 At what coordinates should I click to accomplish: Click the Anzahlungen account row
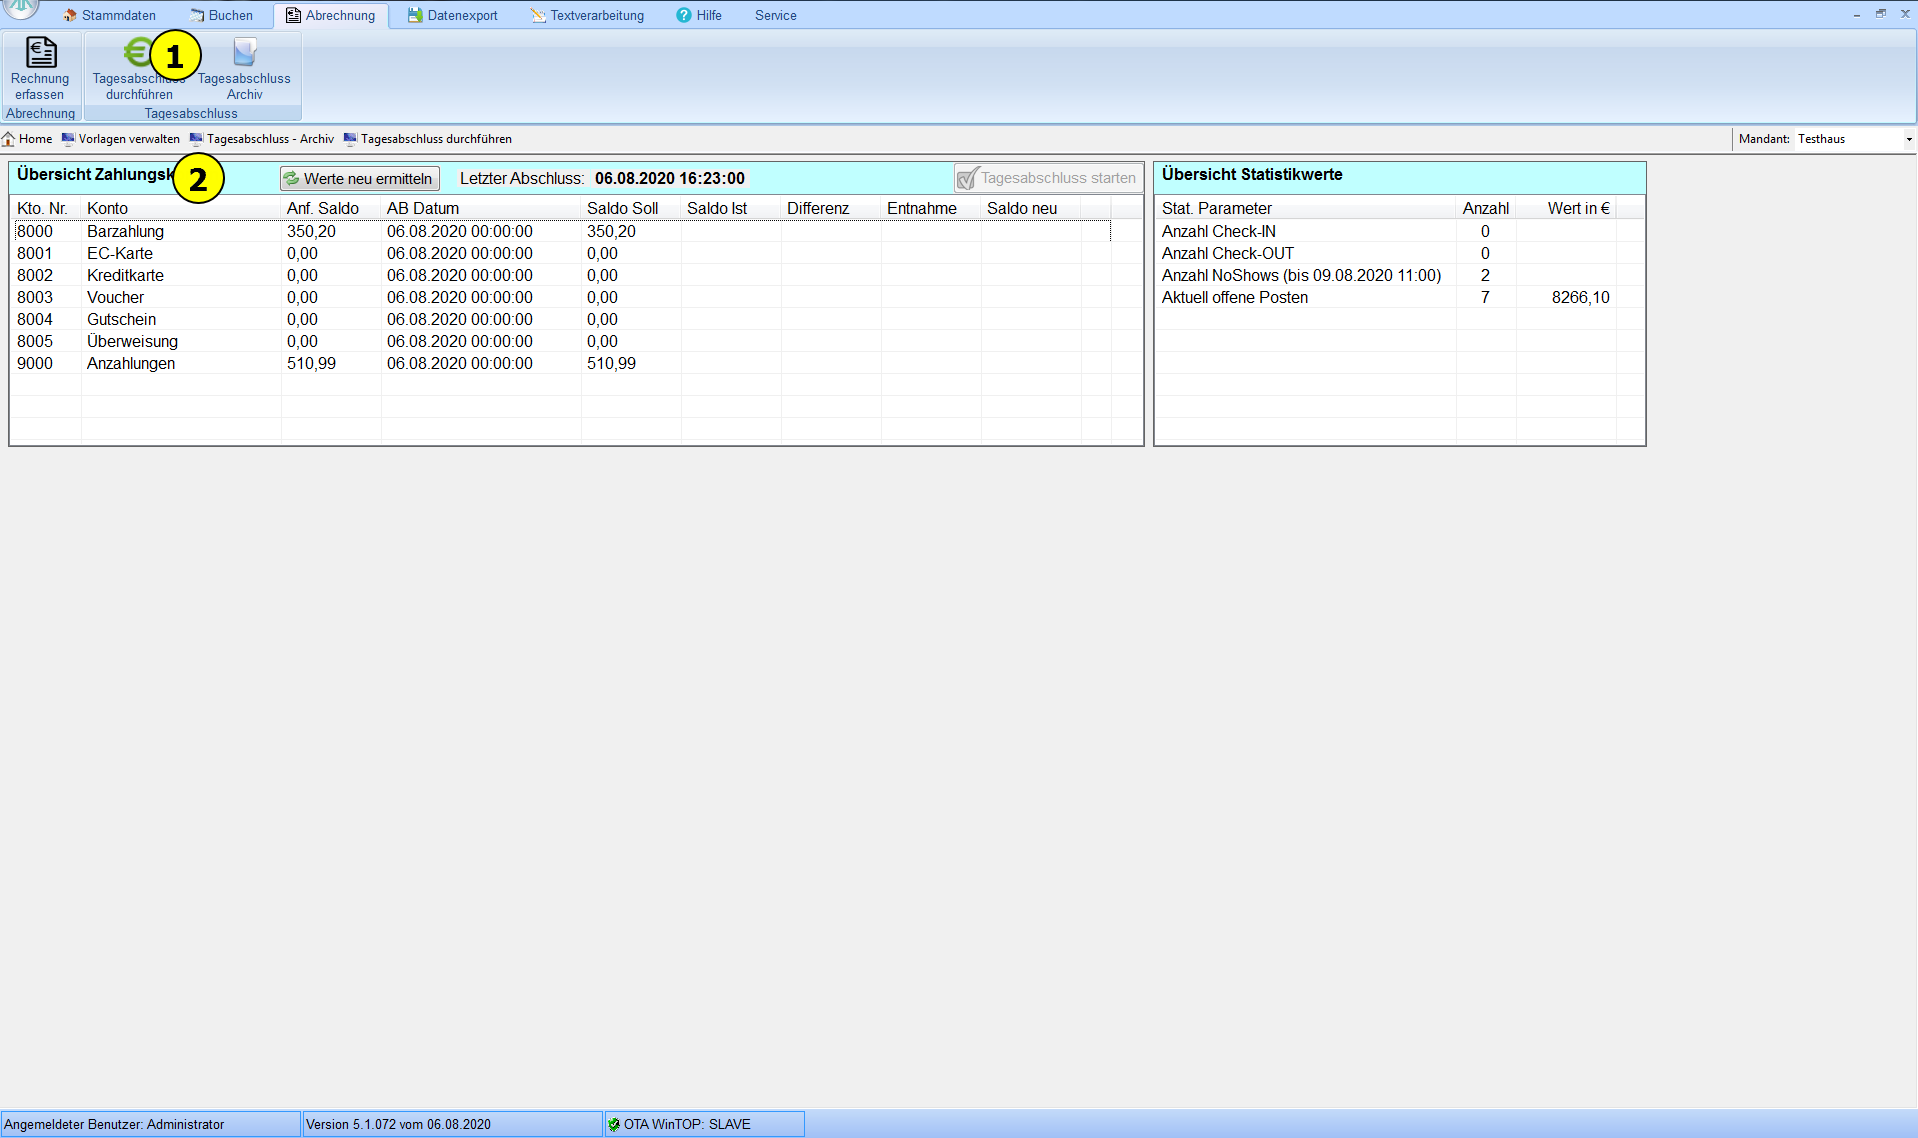click(130, 363)
